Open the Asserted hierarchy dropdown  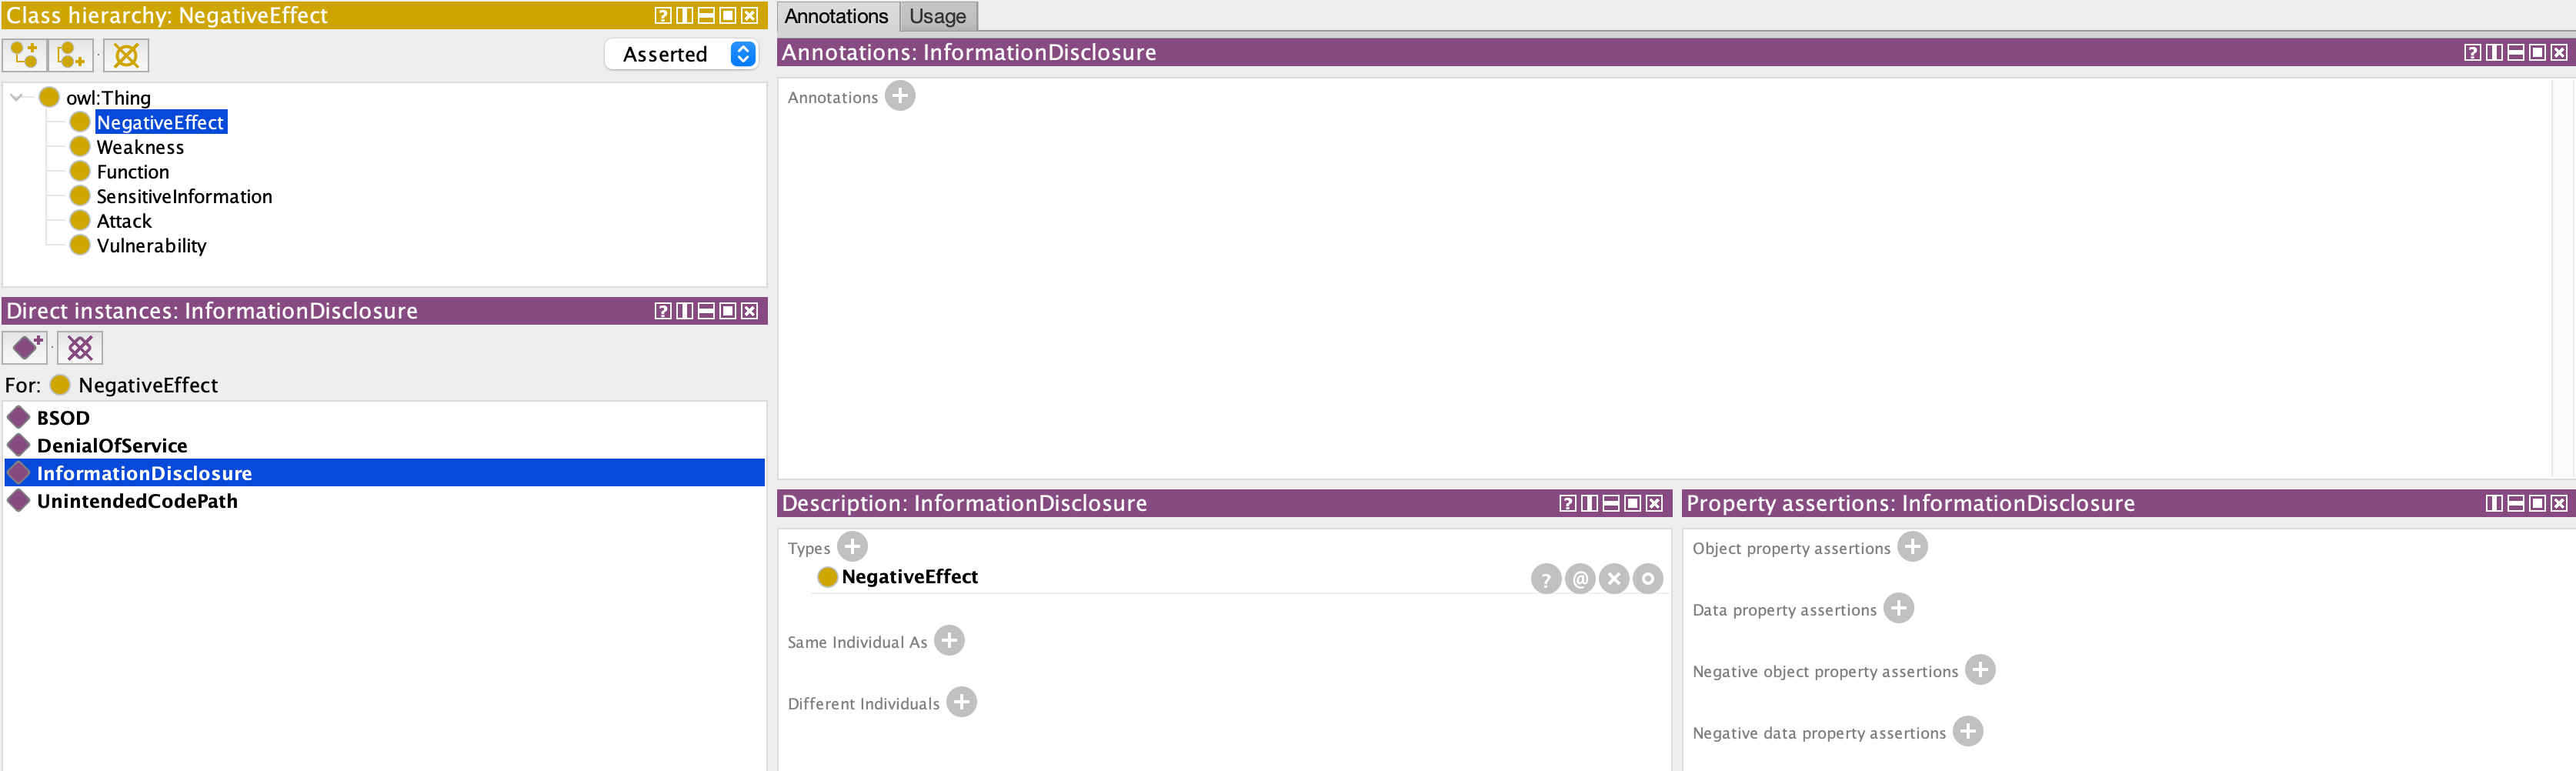point(742,54)
